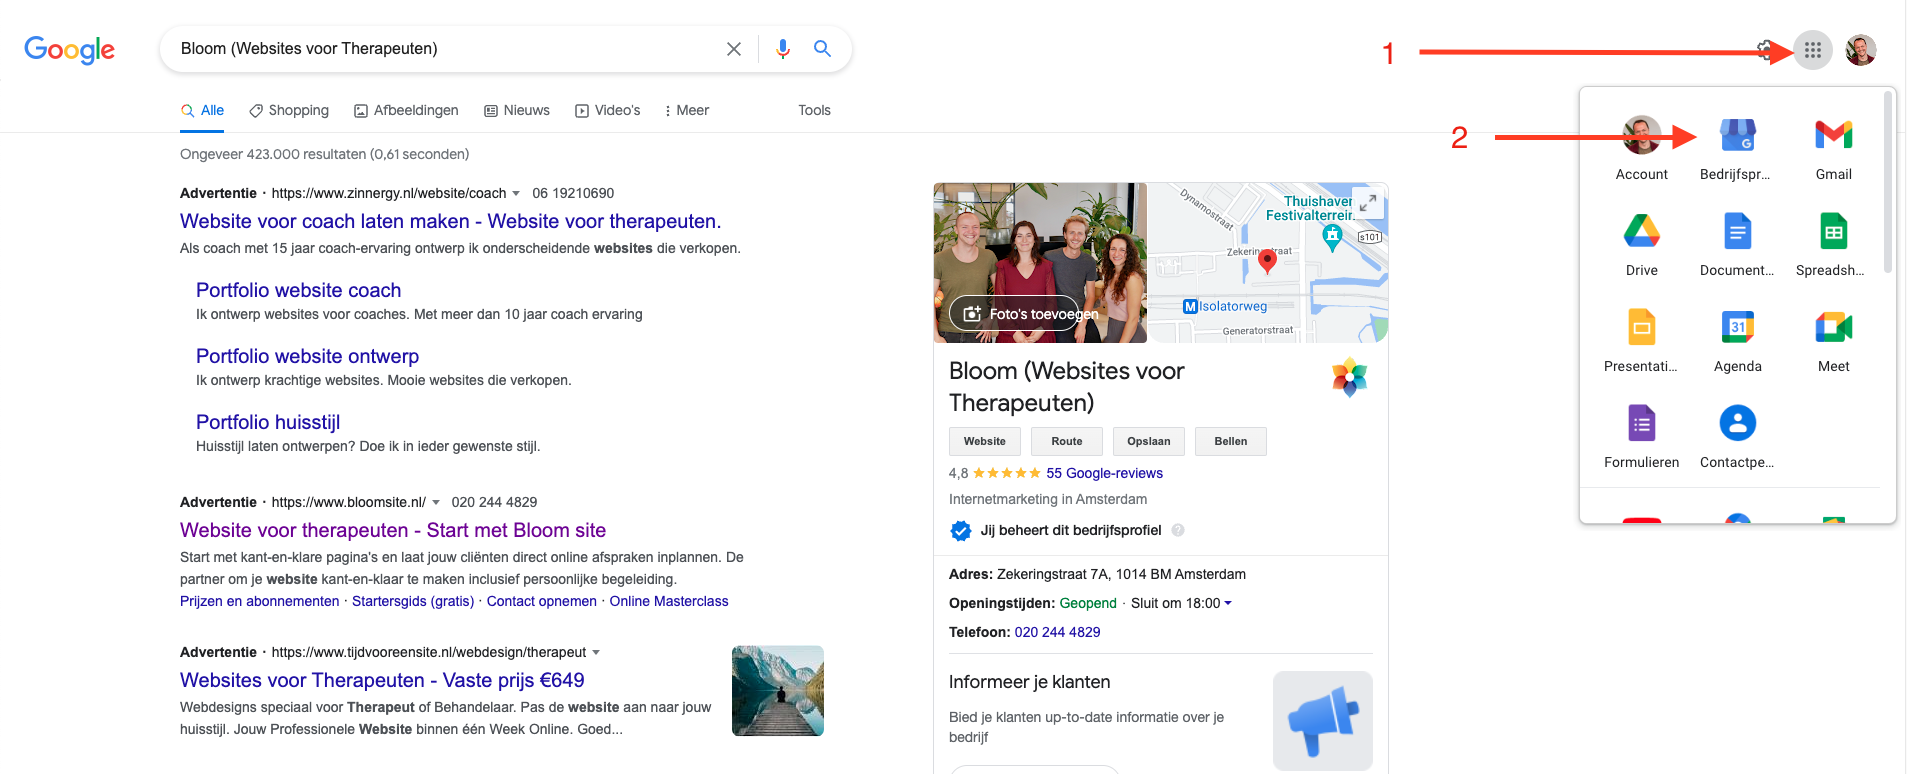
Task: Click the Internetmarketing in Amsterdam category text
Action: click(x=1048, y=499)
